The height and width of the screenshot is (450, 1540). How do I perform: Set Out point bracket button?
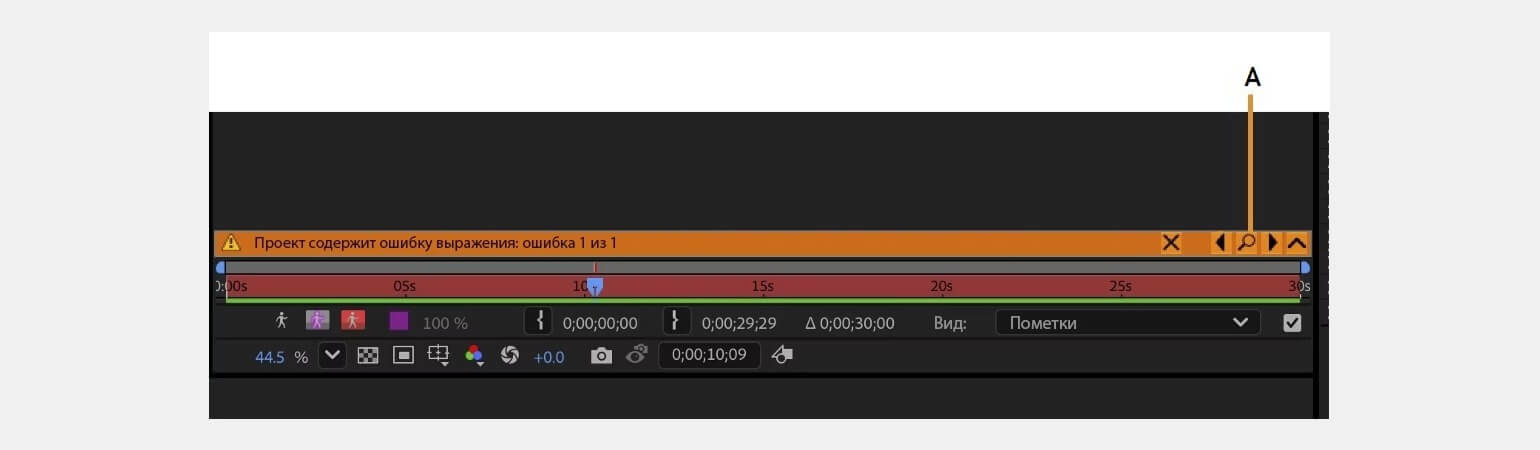coord(677,322)
